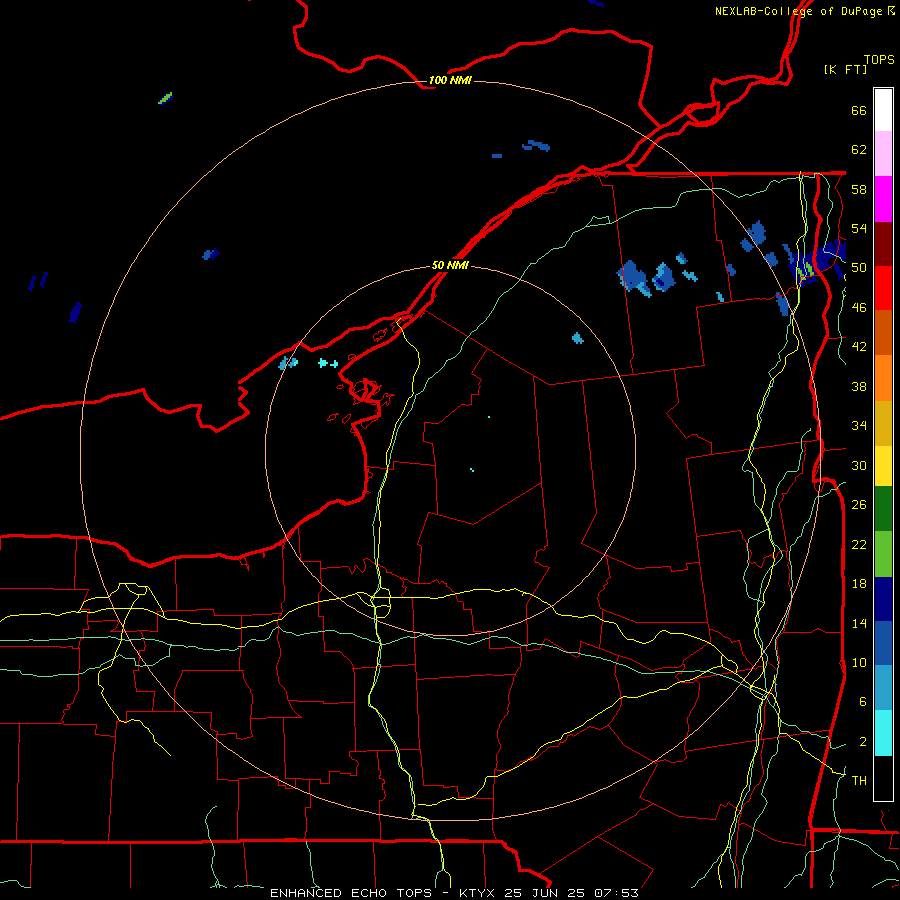Click the 50 NMI range ring label

(450, 265)
